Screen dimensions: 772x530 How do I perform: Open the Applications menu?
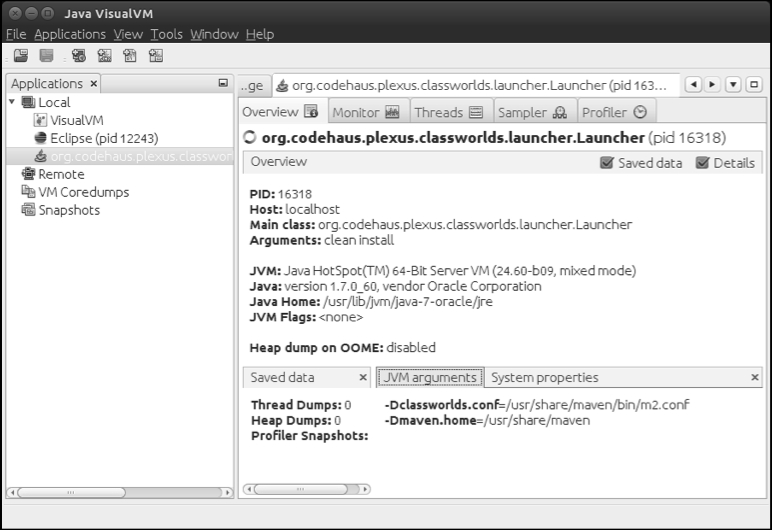(70, 34)
